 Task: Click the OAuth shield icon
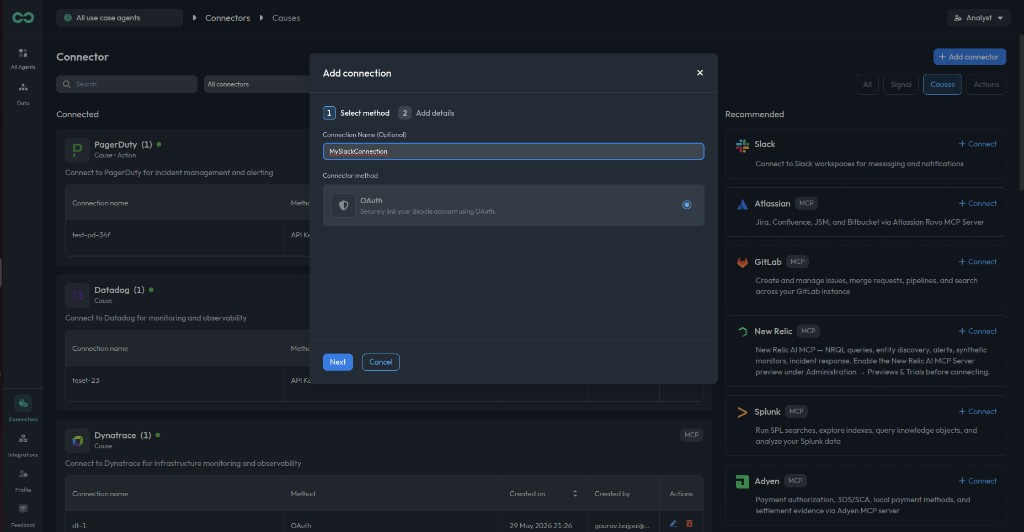(344, 205)
